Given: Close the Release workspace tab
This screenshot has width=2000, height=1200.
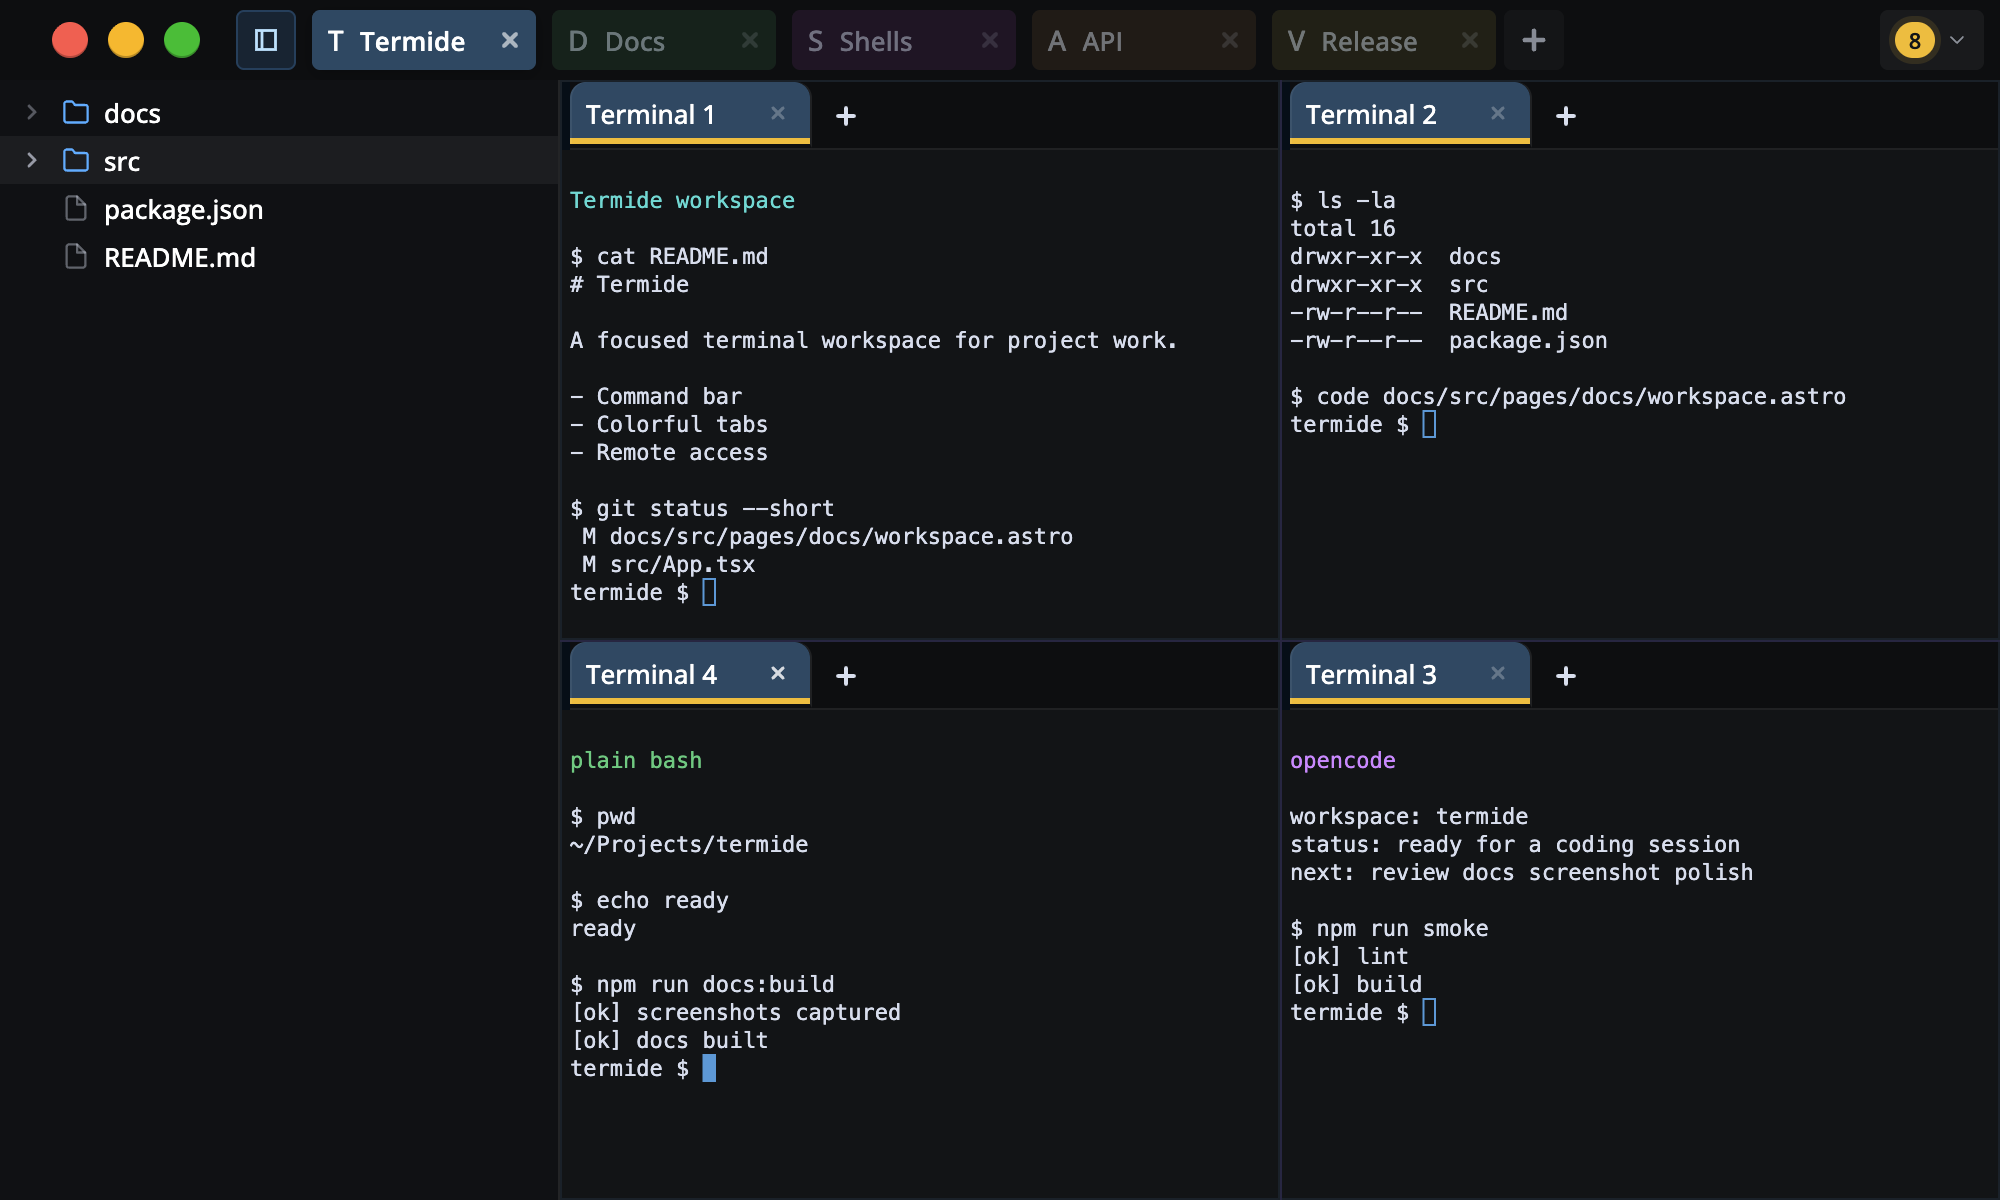Looking at the screenshot, I should click(1470, 40).
